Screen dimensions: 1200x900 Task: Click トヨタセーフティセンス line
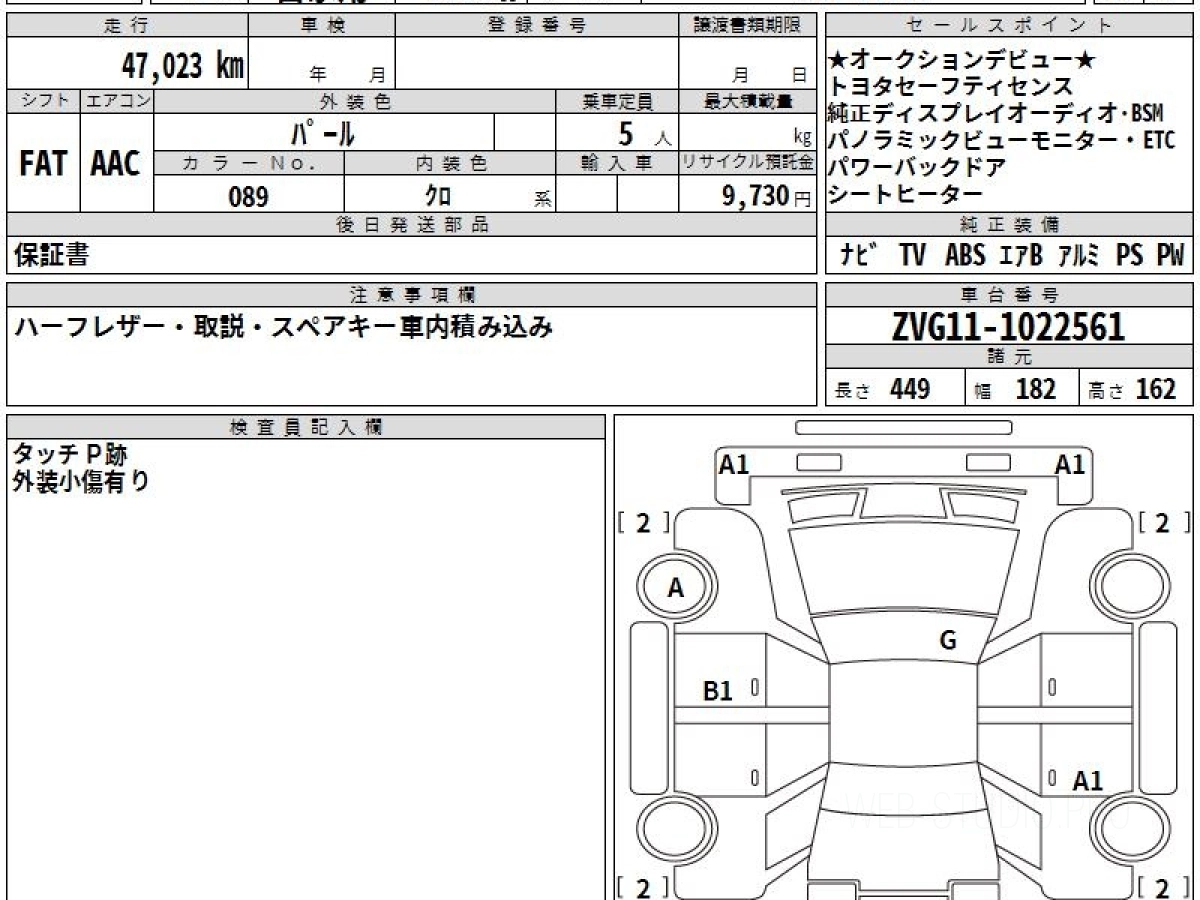[x=950, y=88]
